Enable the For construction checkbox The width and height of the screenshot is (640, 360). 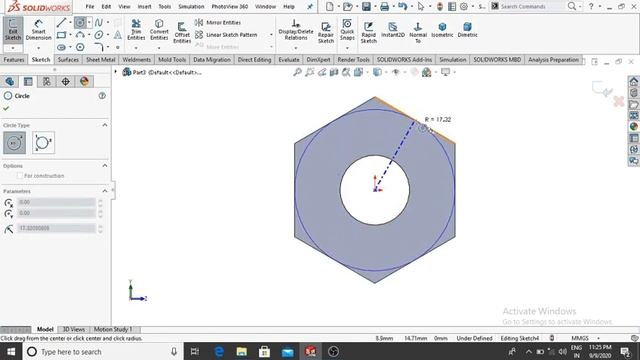click(20, 176)
